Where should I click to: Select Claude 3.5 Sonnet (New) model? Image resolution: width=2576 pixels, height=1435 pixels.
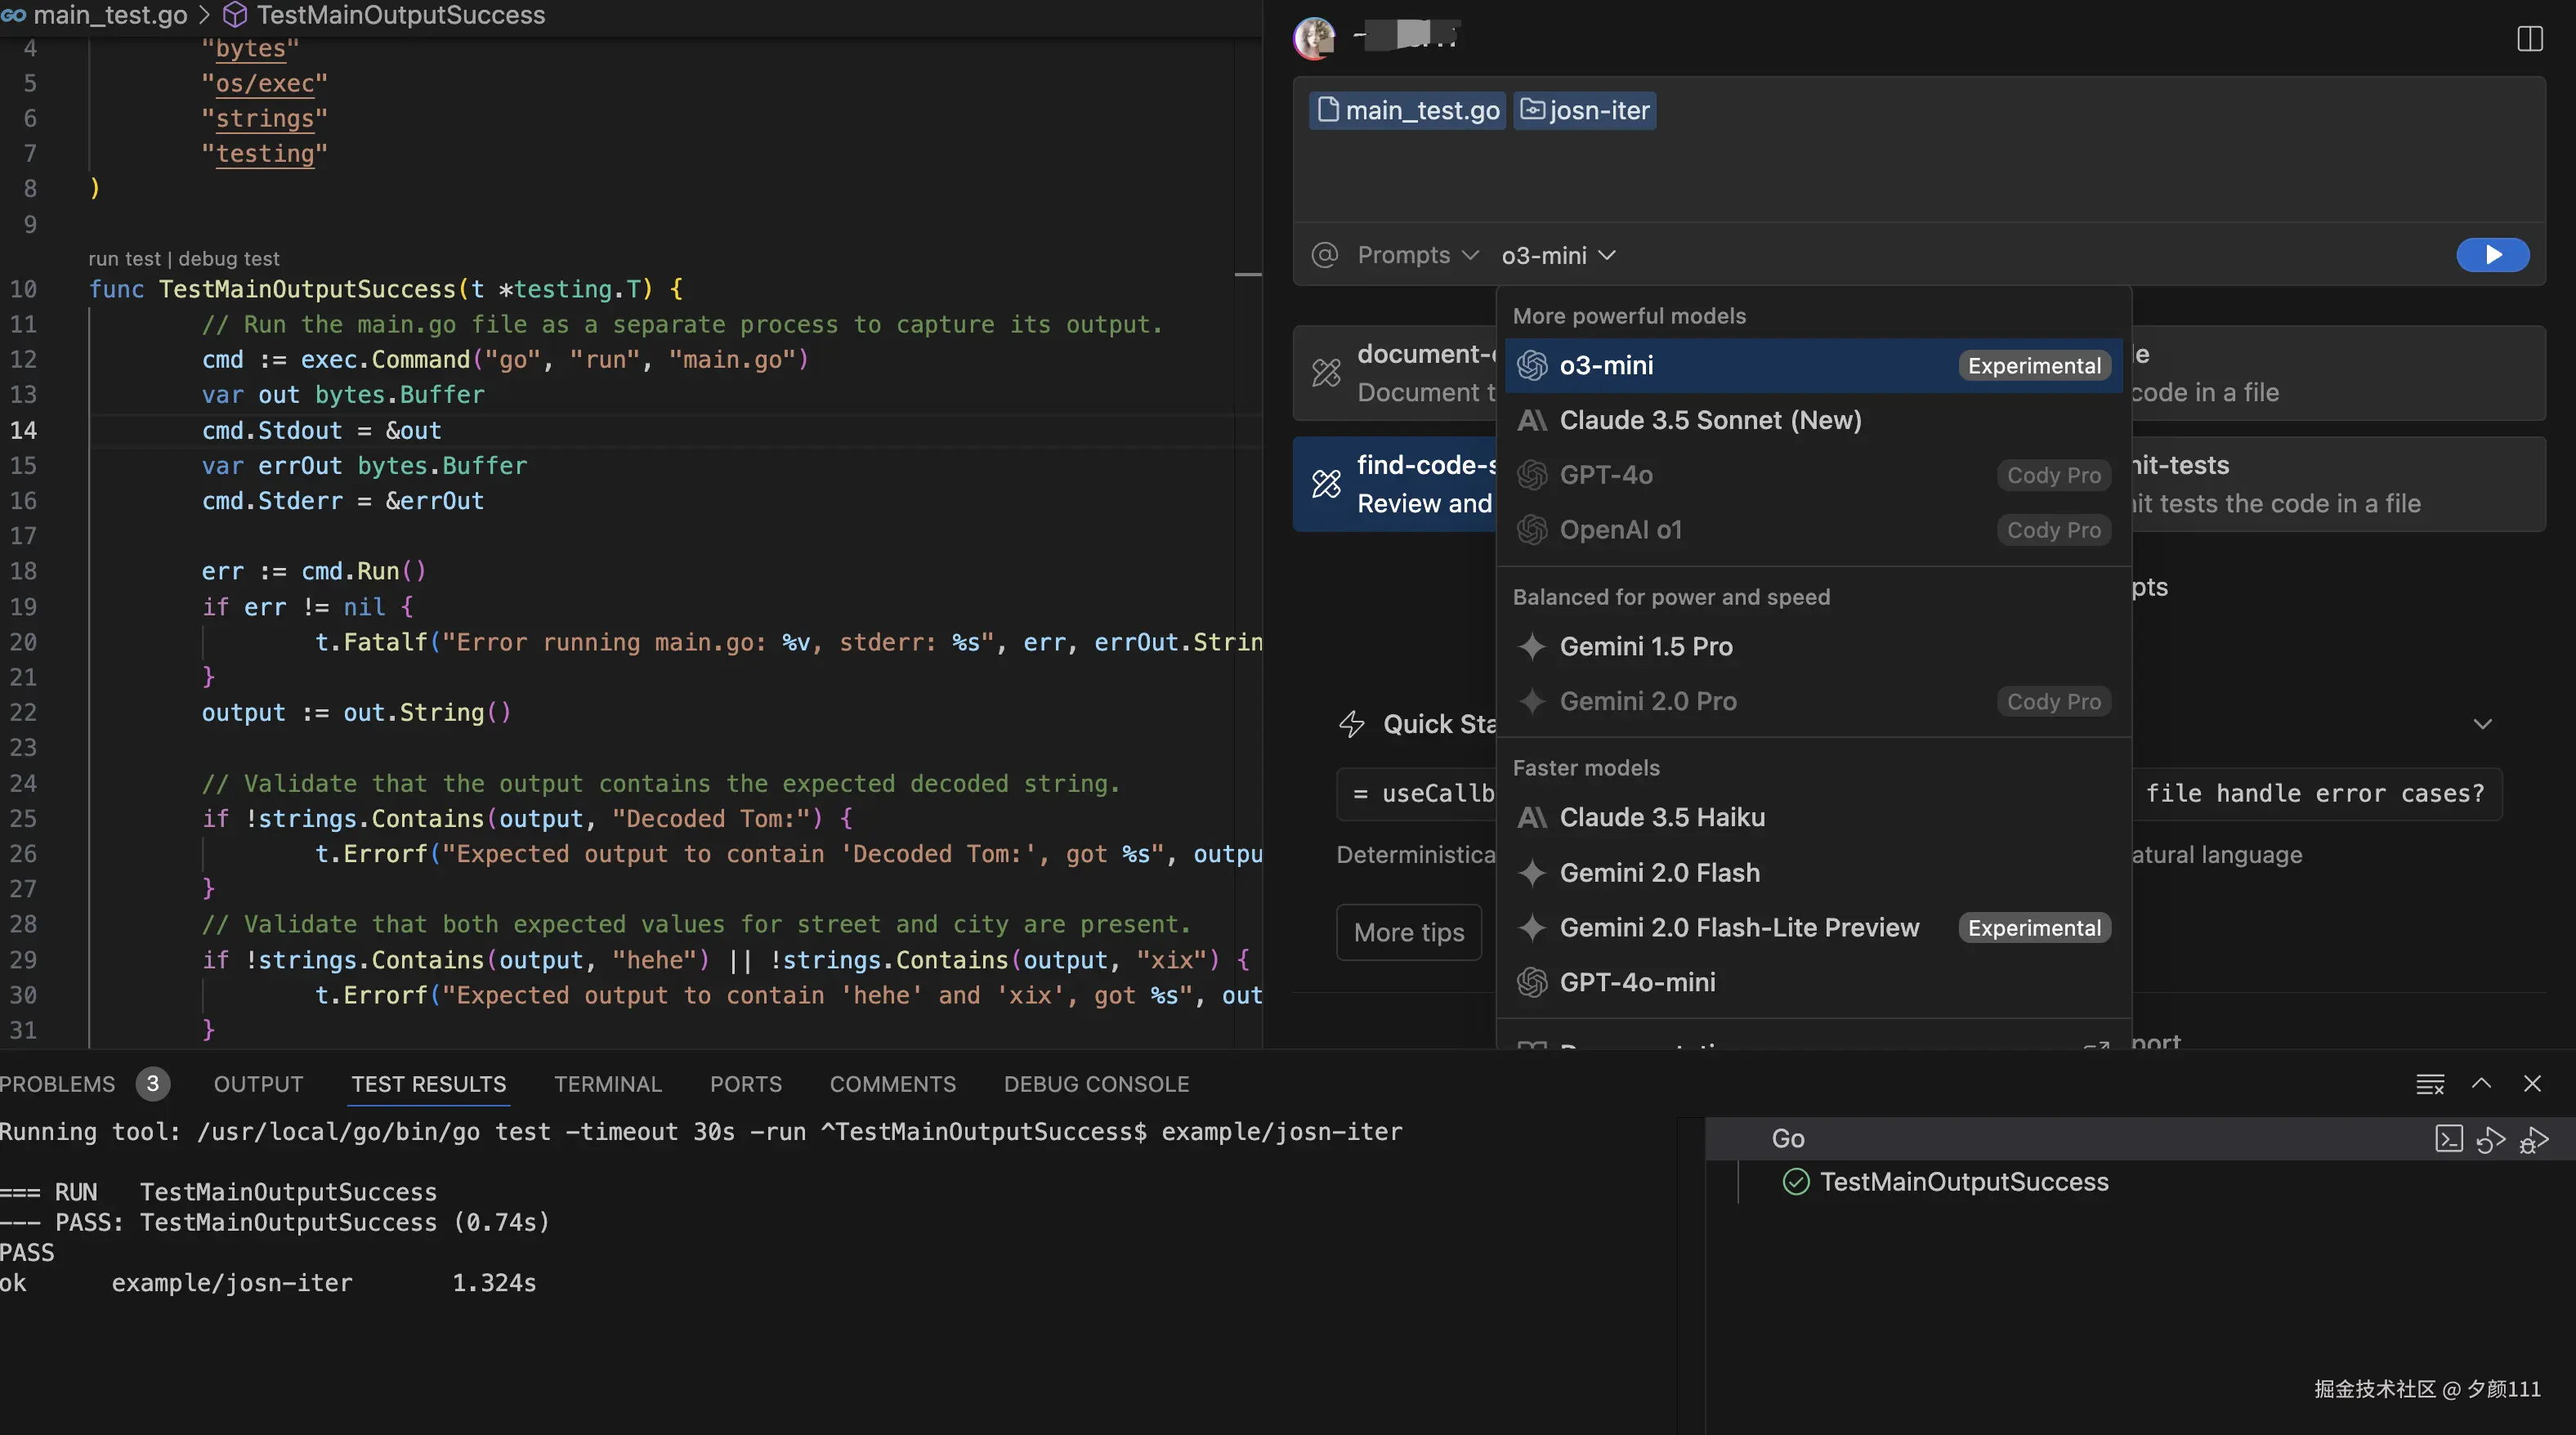pos(1710,420)
